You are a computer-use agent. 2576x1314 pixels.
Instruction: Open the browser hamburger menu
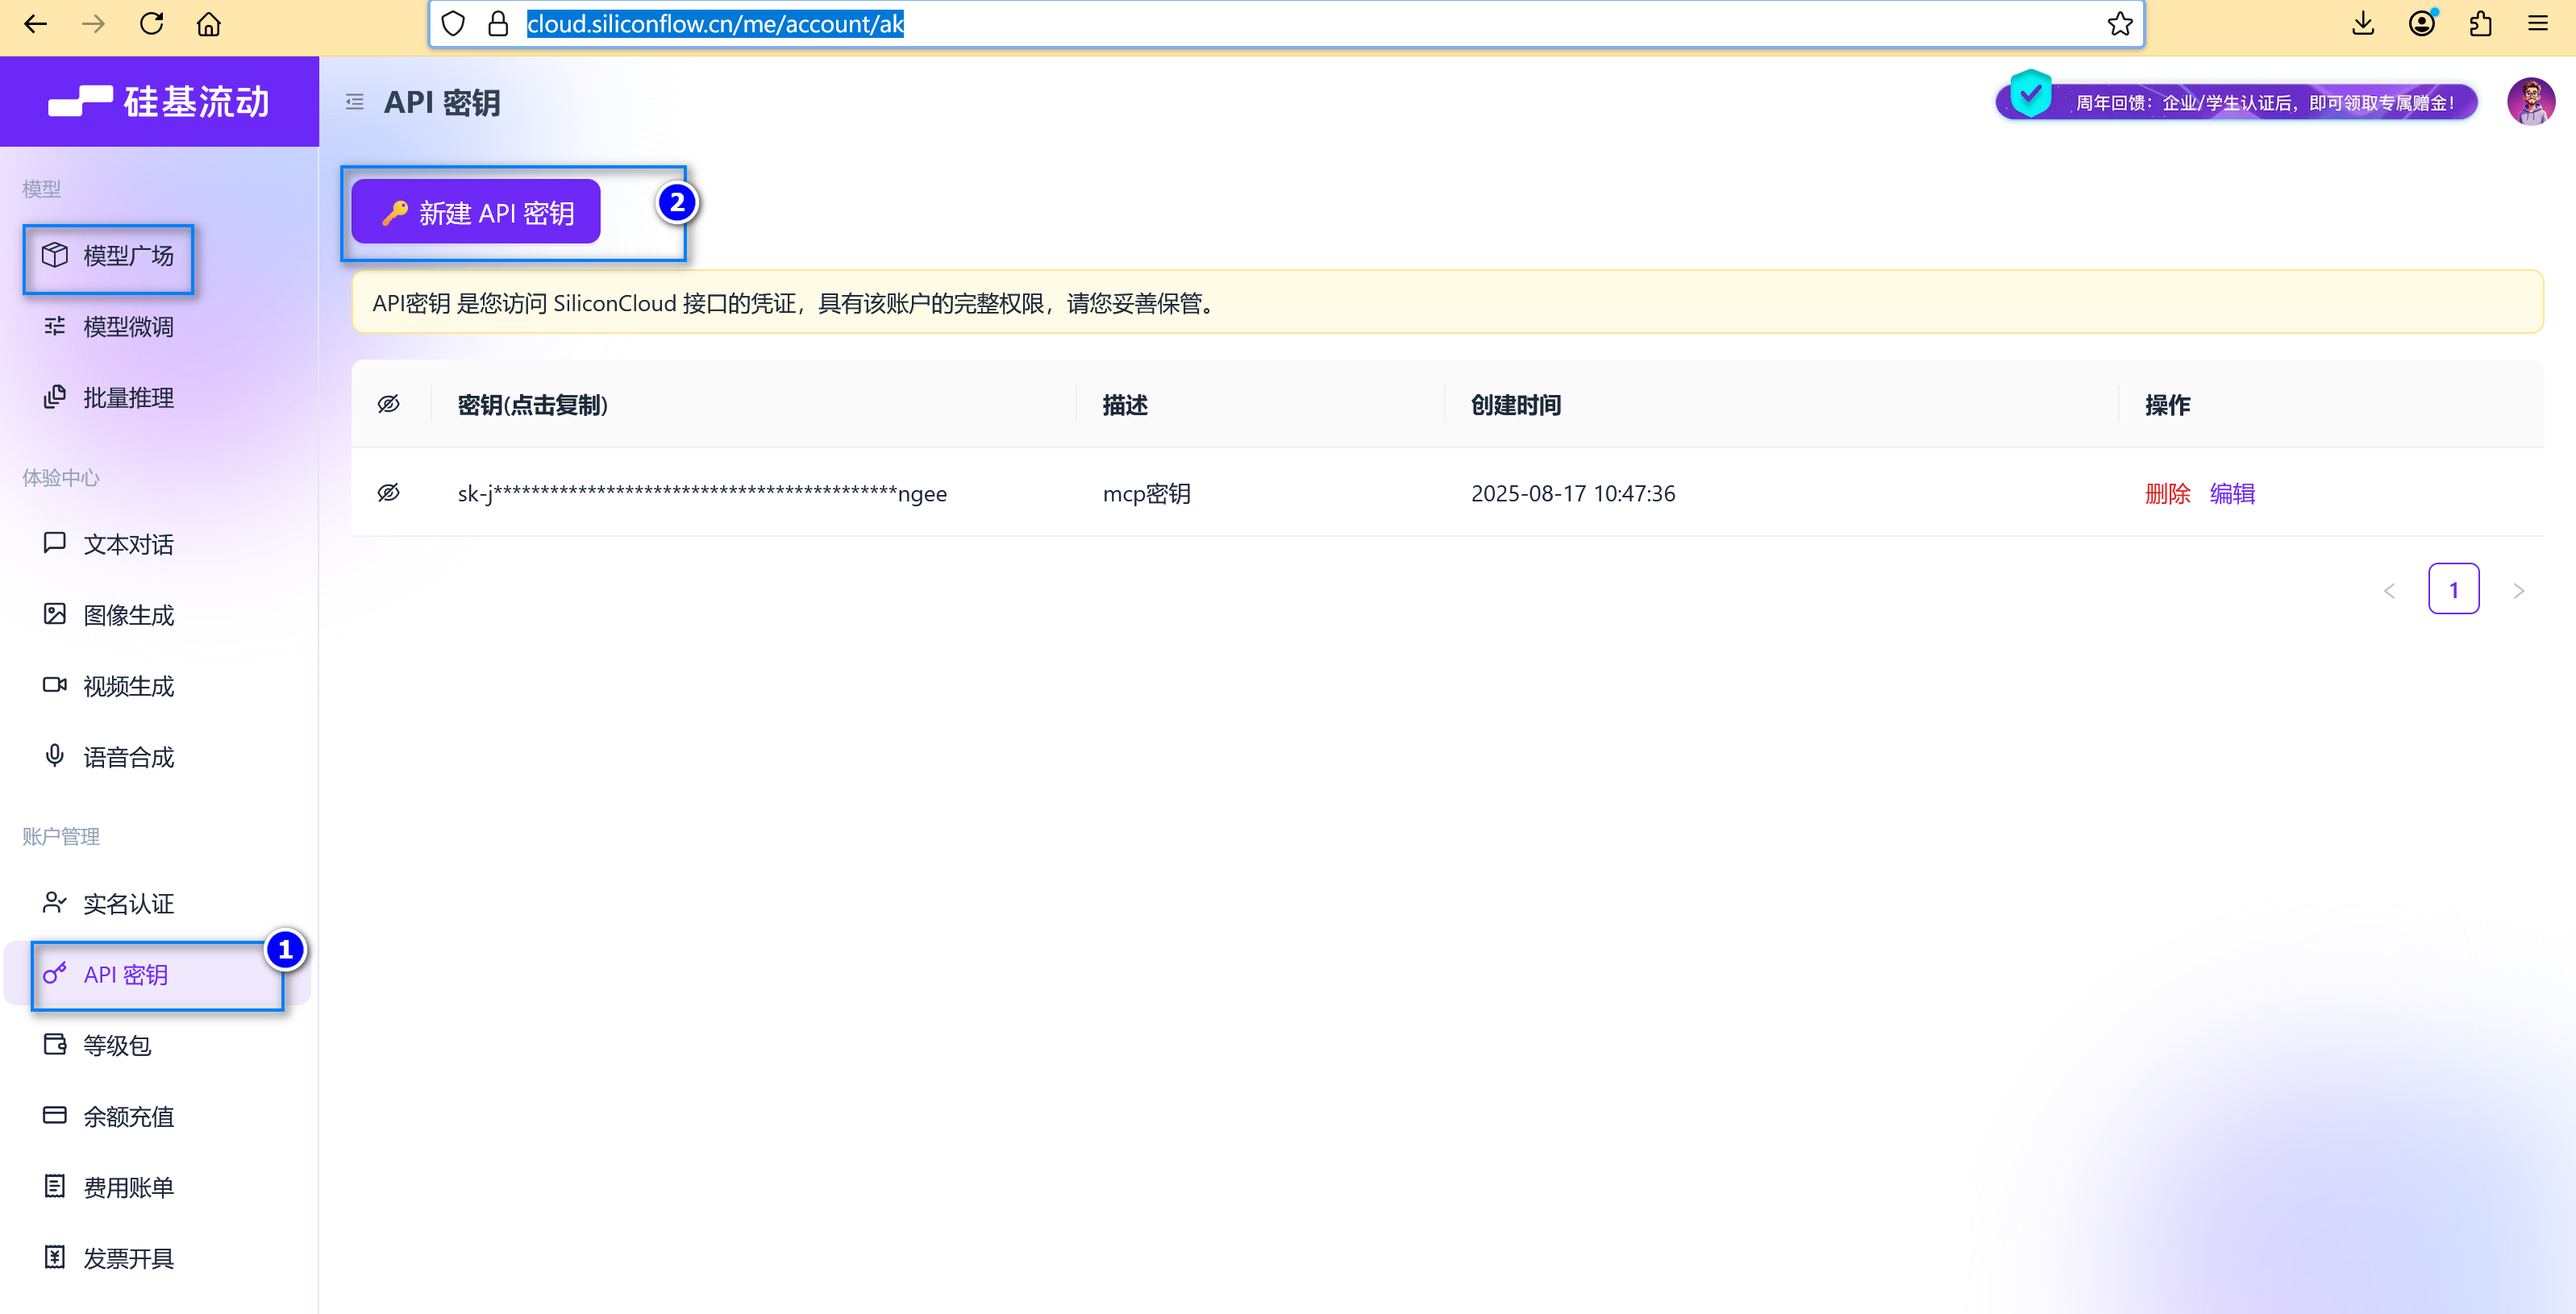[2538, 24]
